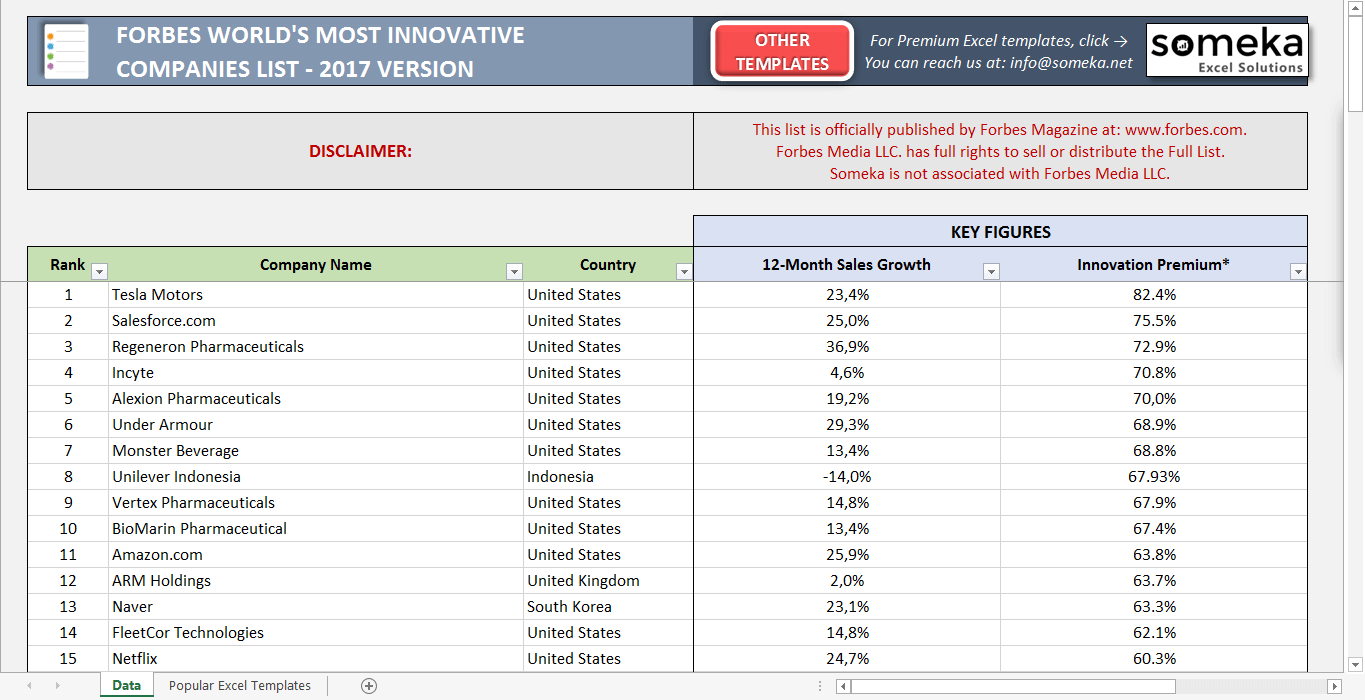Select the 63.7% innovation premium cell
1365x700 pixels.
(x=1154, y=581)
